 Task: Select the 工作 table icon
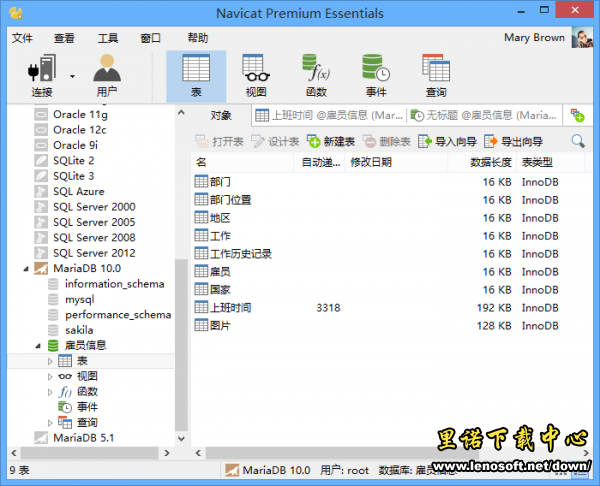pyautogui.click(x=201, y=235)
